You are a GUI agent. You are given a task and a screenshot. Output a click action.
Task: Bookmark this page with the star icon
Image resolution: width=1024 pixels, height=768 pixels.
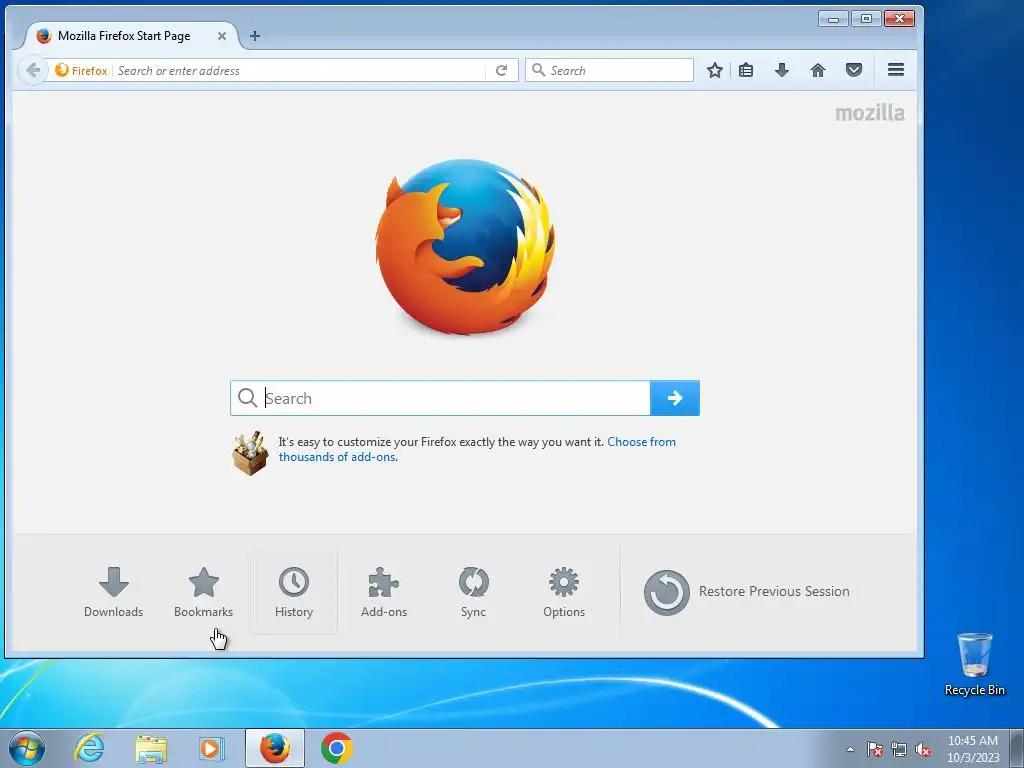click(x=714, y=70)
